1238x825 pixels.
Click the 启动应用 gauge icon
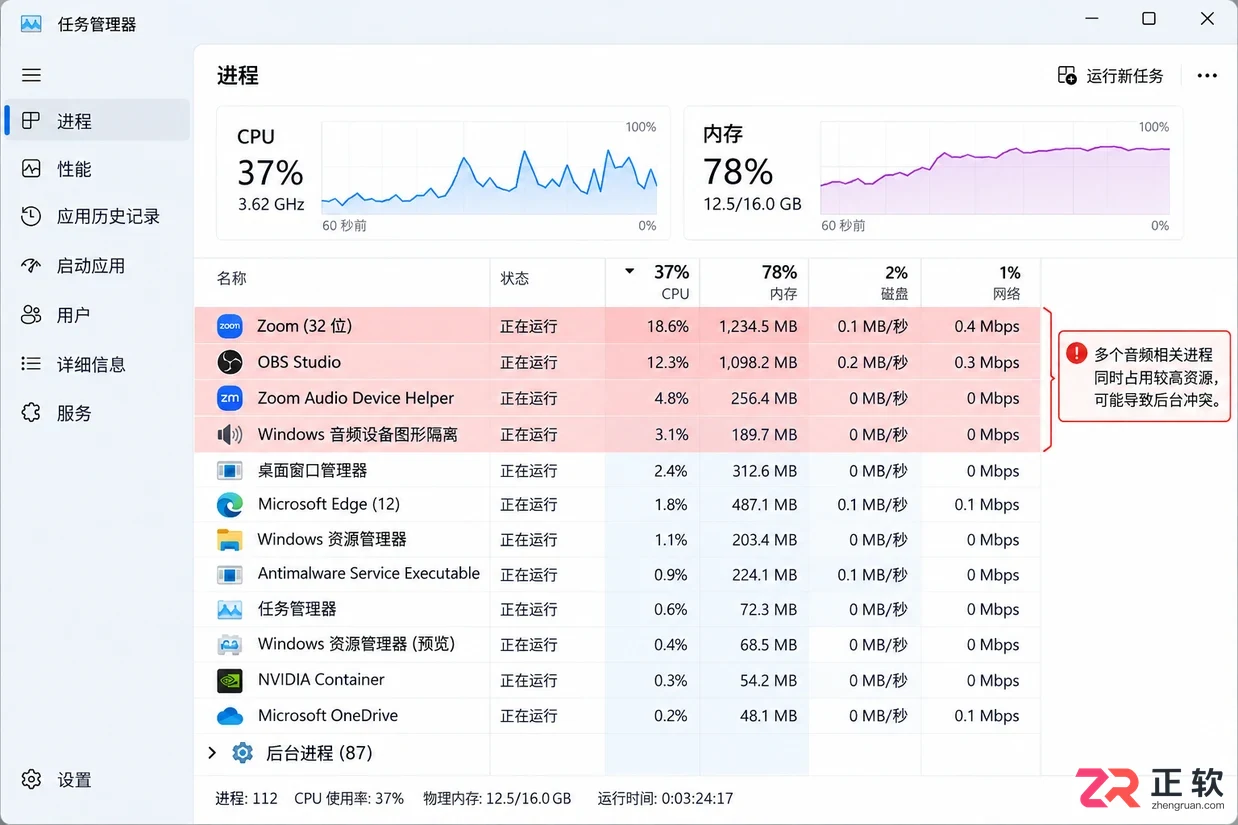tap(31, 265)
